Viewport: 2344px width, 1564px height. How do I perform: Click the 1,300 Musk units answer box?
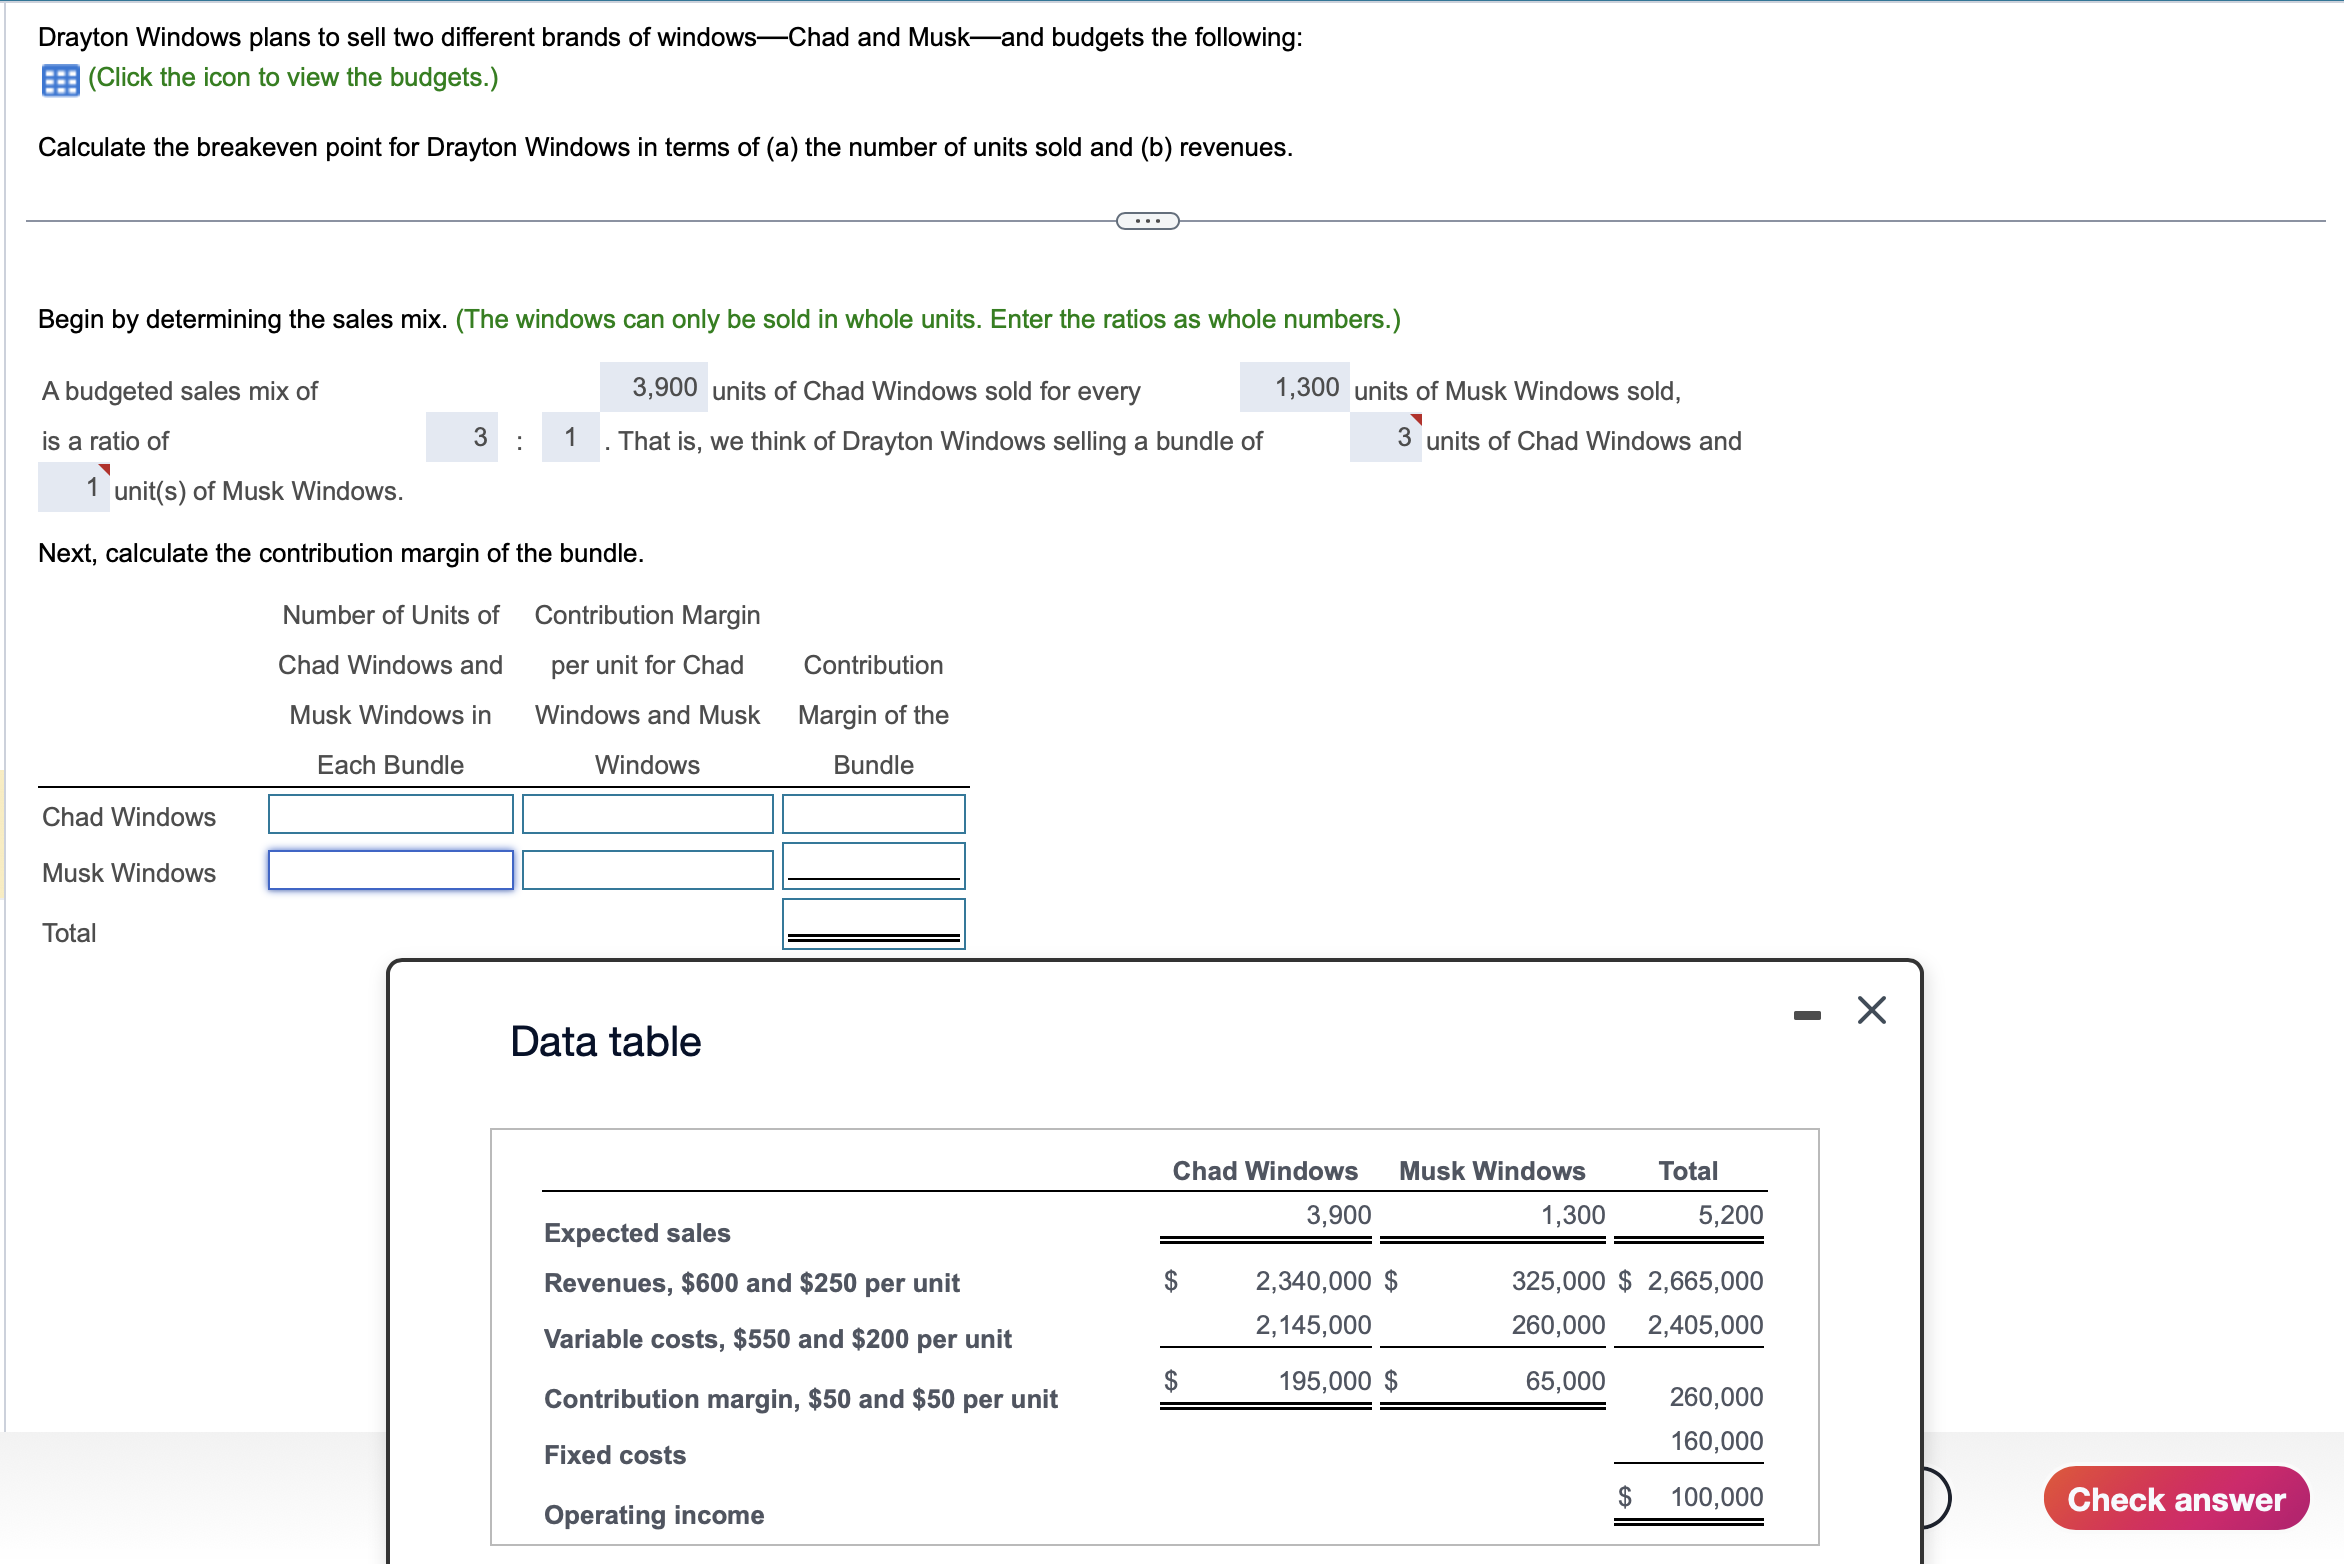(x=1294, y=387)
